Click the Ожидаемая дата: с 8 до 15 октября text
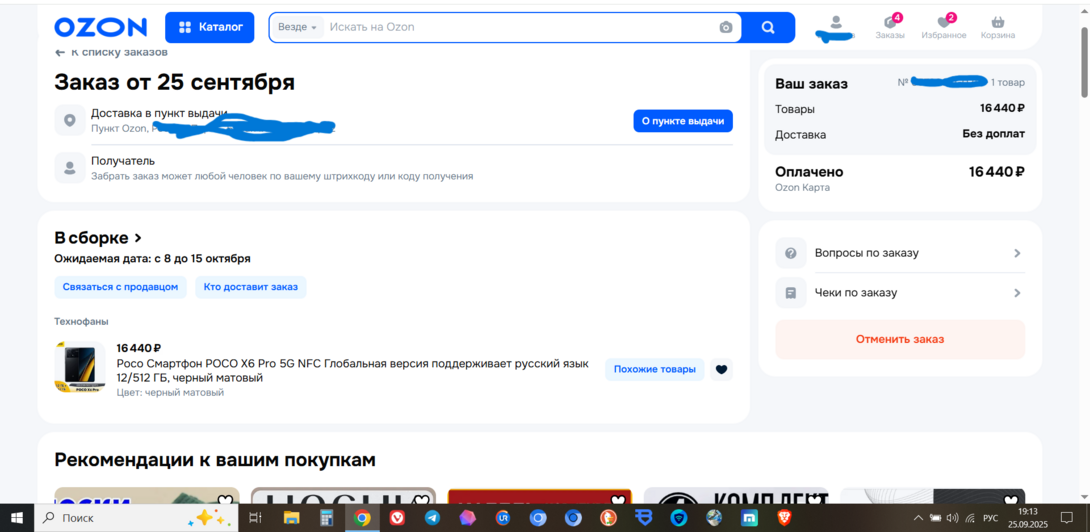The height and width of the screenshot is (532, 1090). tap(152, 259)
